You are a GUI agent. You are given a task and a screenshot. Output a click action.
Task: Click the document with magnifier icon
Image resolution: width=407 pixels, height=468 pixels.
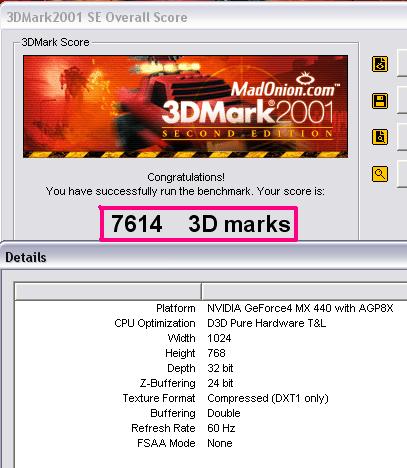(x=380, y=137)
